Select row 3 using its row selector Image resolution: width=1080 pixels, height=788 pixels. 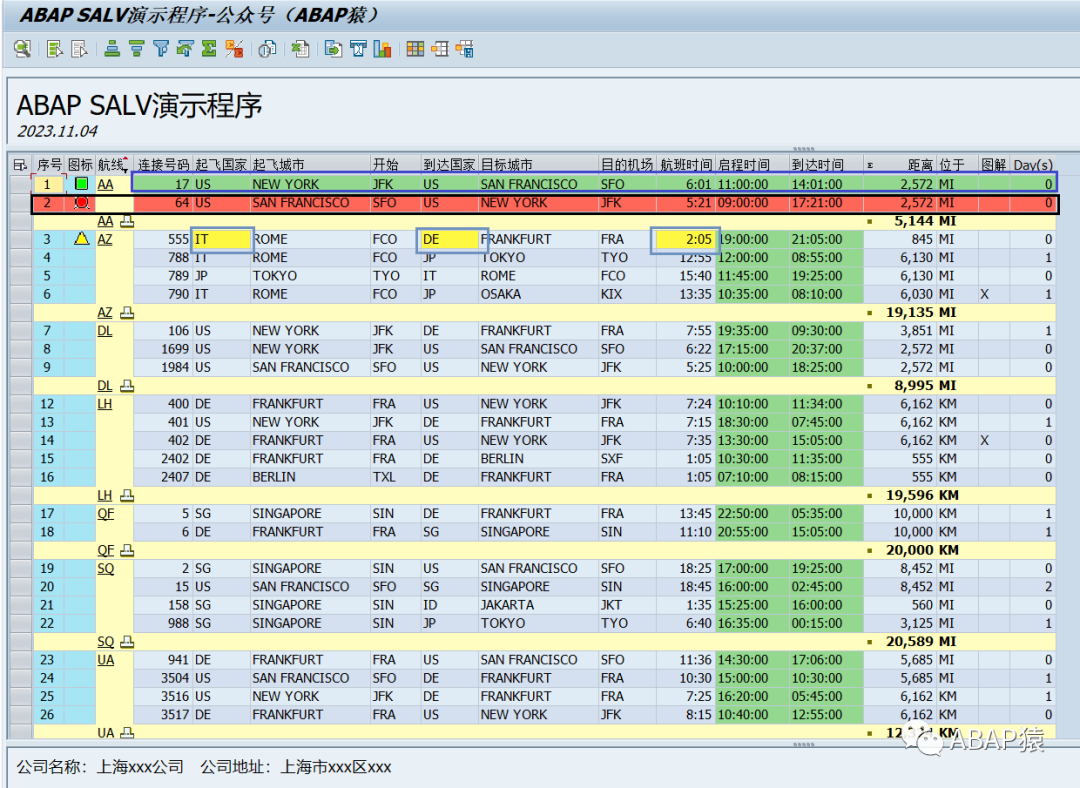pyautogui.click(x=21, y=239)
